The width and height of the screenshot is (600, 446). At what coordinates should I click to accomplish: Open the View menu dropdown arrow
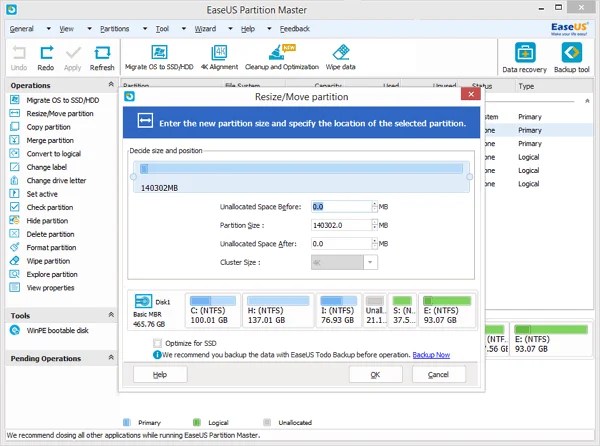pyautogui.click(x=89, y=29)
